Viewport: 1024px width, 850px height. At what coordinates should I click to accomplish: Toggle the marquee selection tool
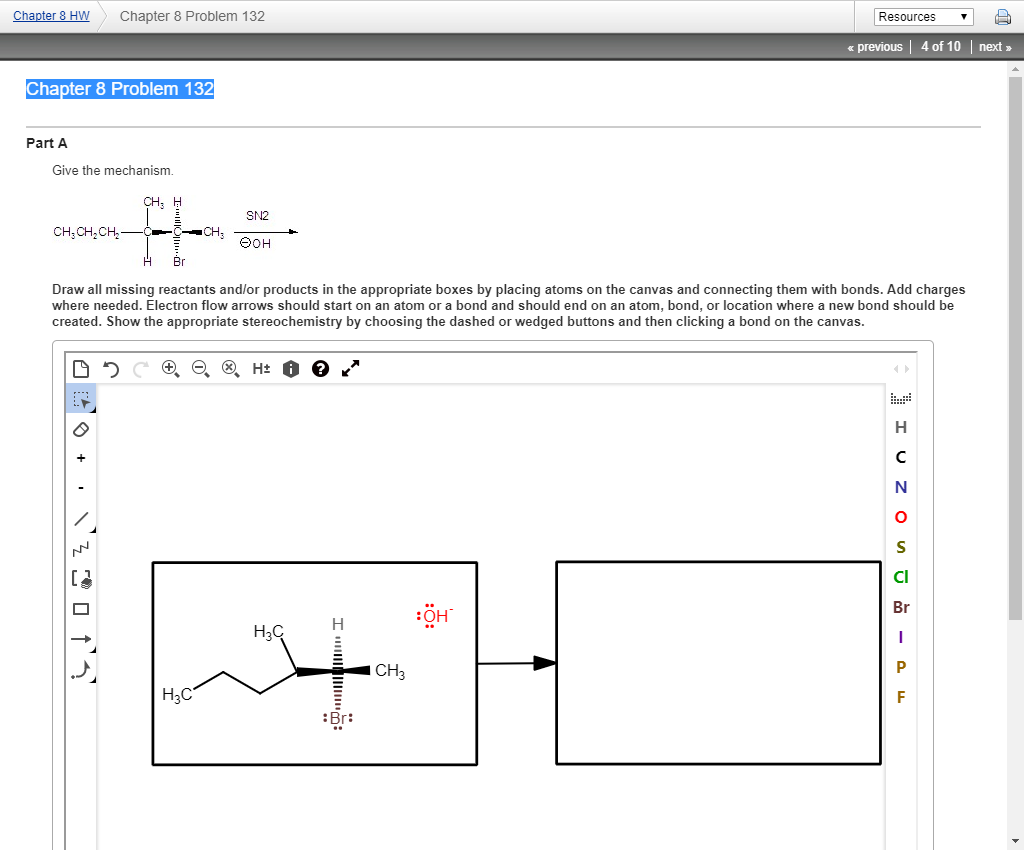[81, 398]
